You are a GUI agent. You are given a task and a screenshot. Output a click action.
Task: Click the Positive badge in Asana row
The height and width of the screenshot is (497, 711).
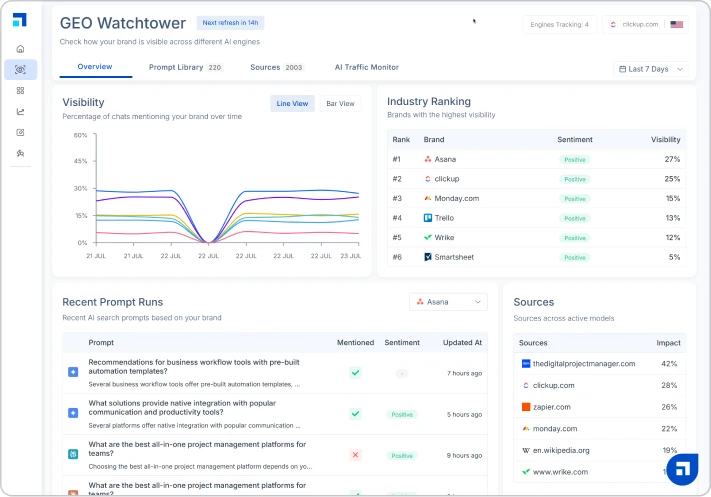pyautogui.click(x=575, y=160)
